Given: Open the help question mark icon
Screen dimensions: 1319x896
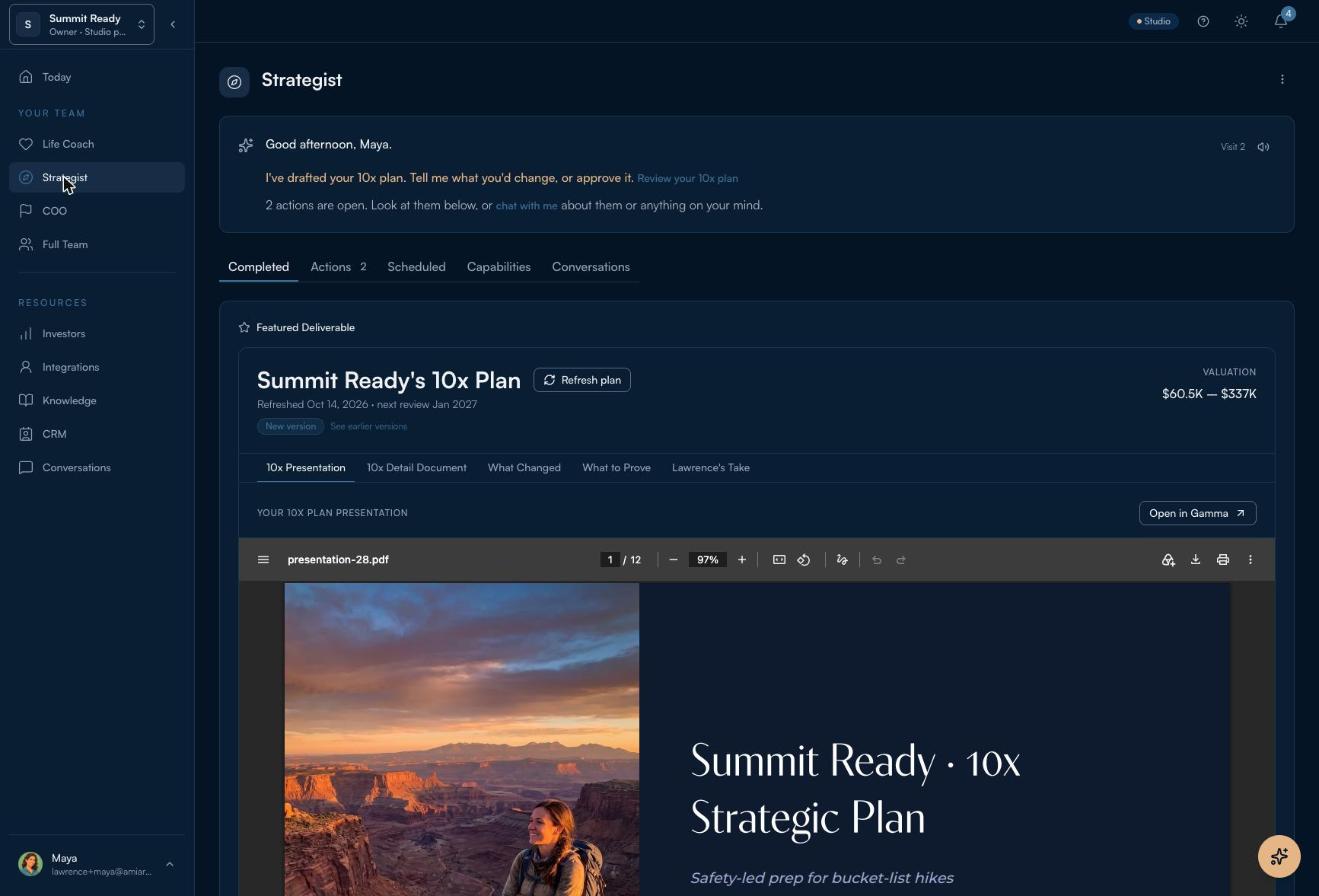Looking at the screenshot, I should pyautogui.click(x=1203, y=21).
